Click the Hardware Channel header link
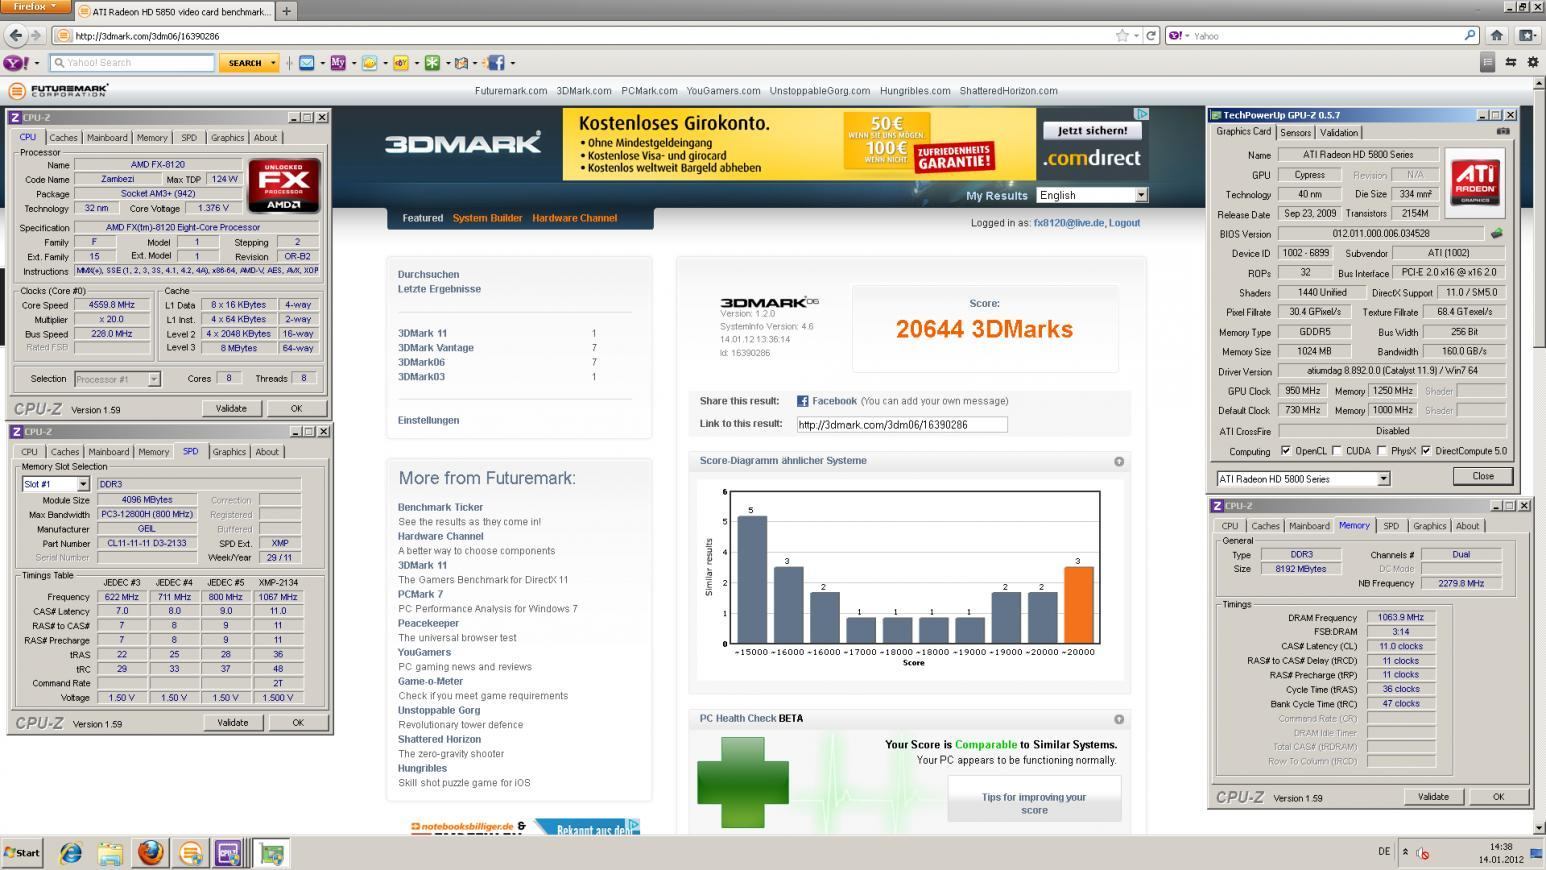This screenshot has width=1546, height=870. 574,218
